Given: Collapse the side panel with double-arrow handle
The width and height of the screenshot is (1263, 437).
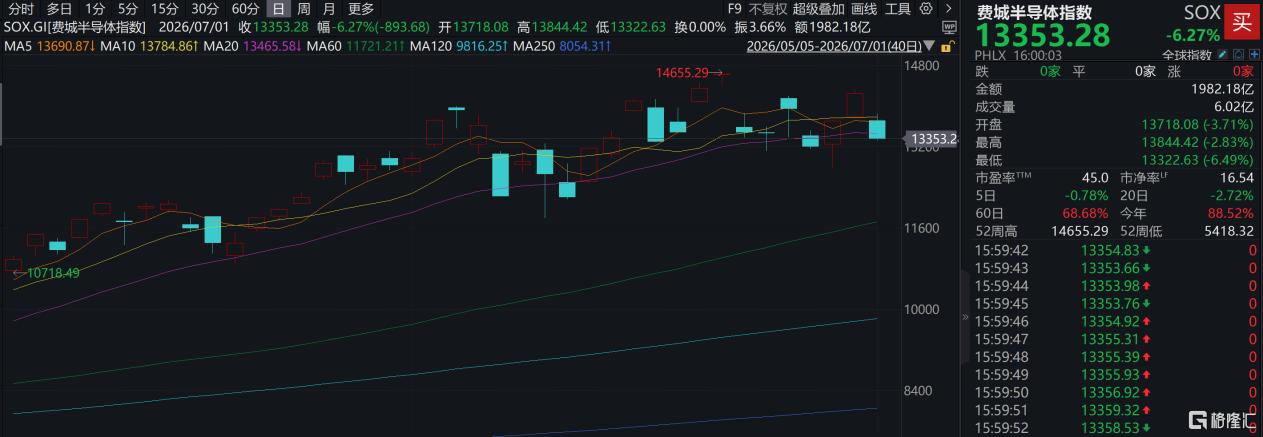Looking at the screenshot, I should point(965,317).
